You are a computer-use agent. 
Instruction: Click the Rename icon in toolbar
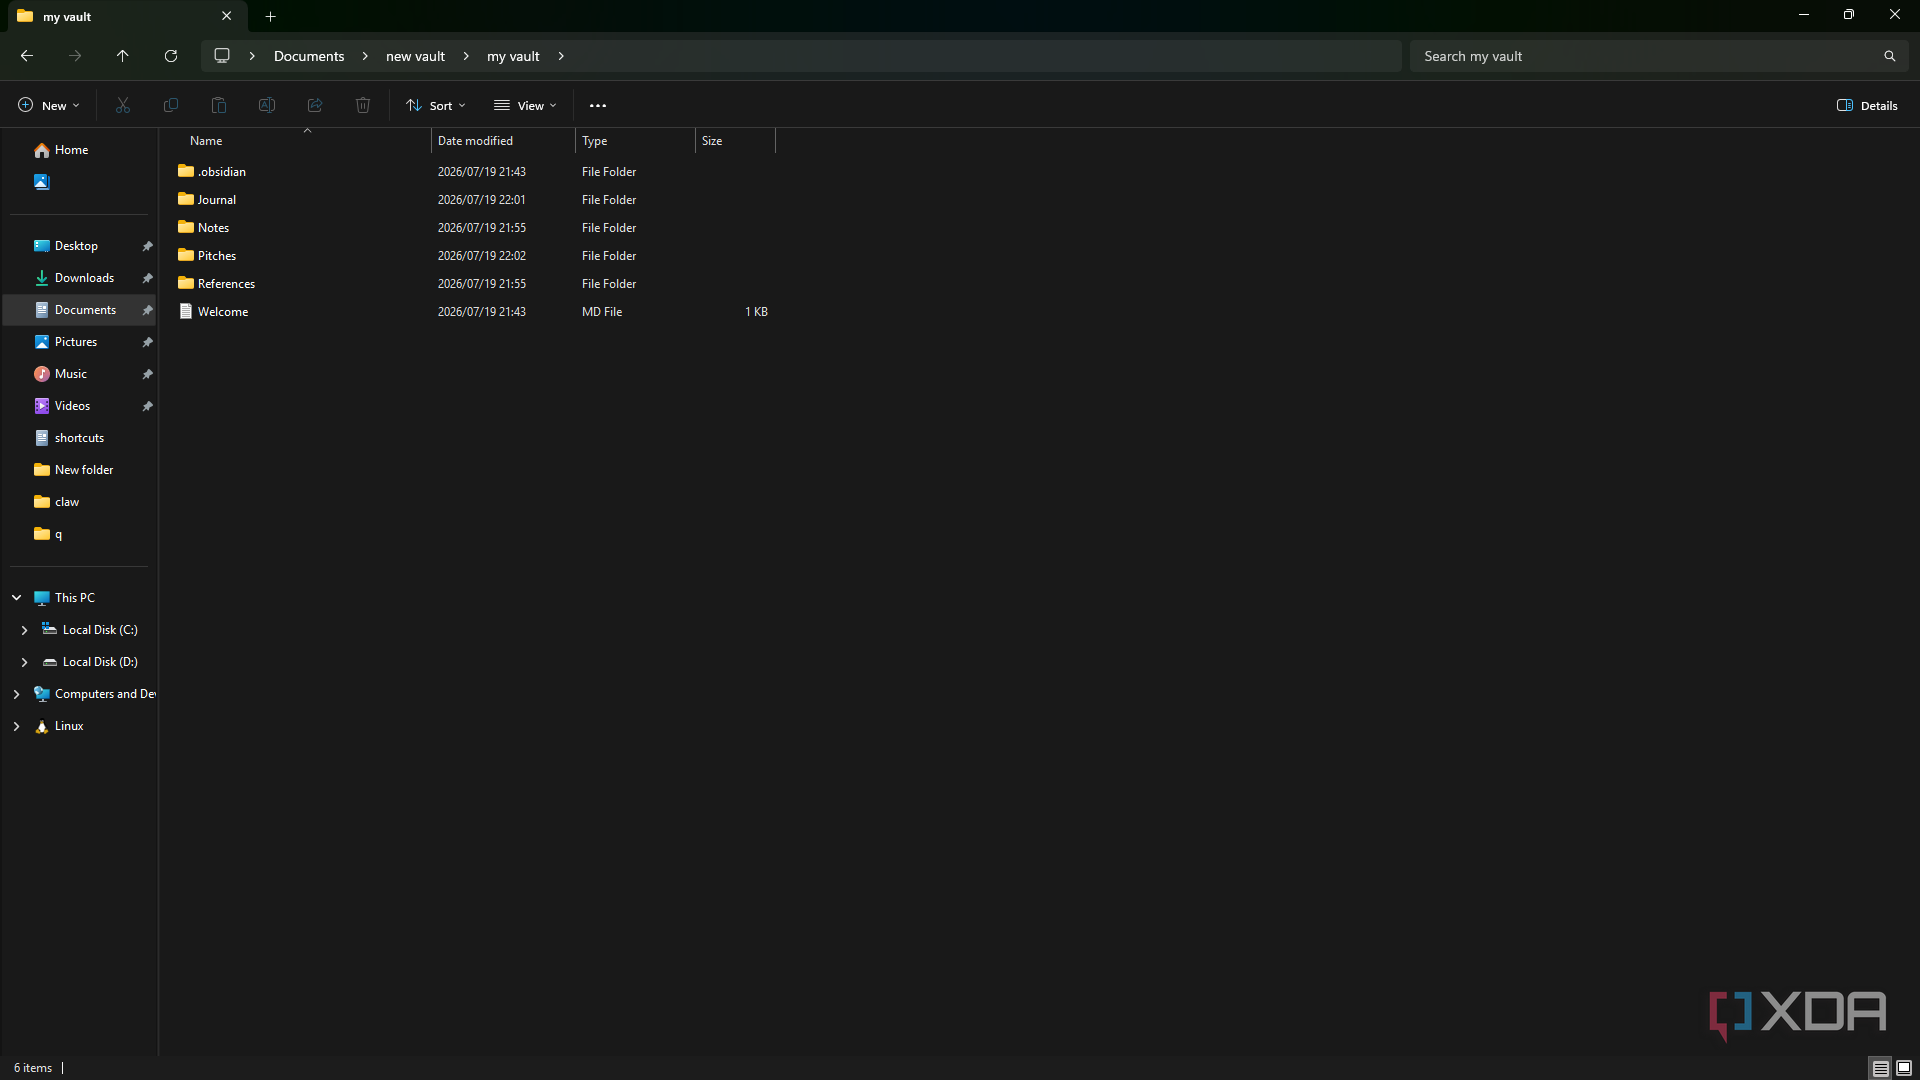[x=267, y=105]
